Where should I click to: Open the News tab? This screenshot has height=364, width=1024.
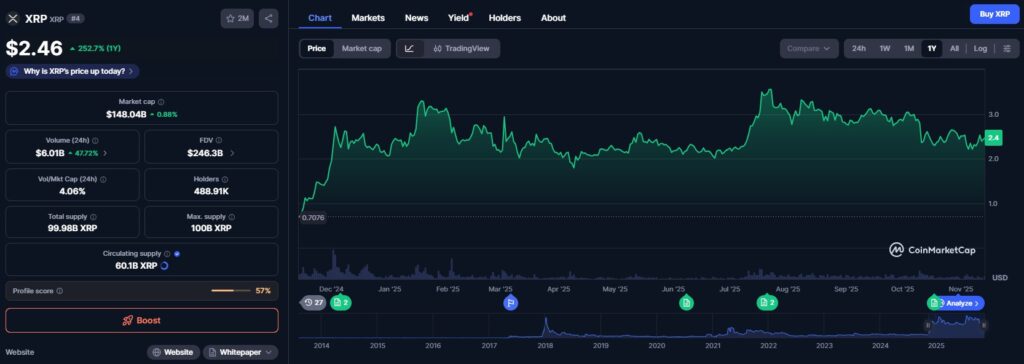pyautogui.click(x=417, y=18)
